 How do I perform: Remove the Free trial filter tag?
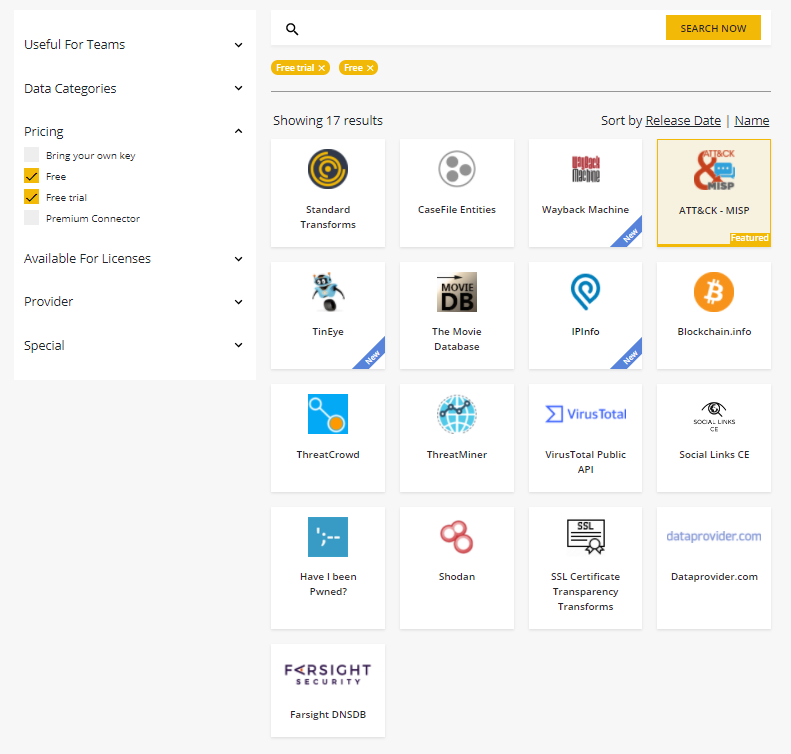[x=322, y=68]
